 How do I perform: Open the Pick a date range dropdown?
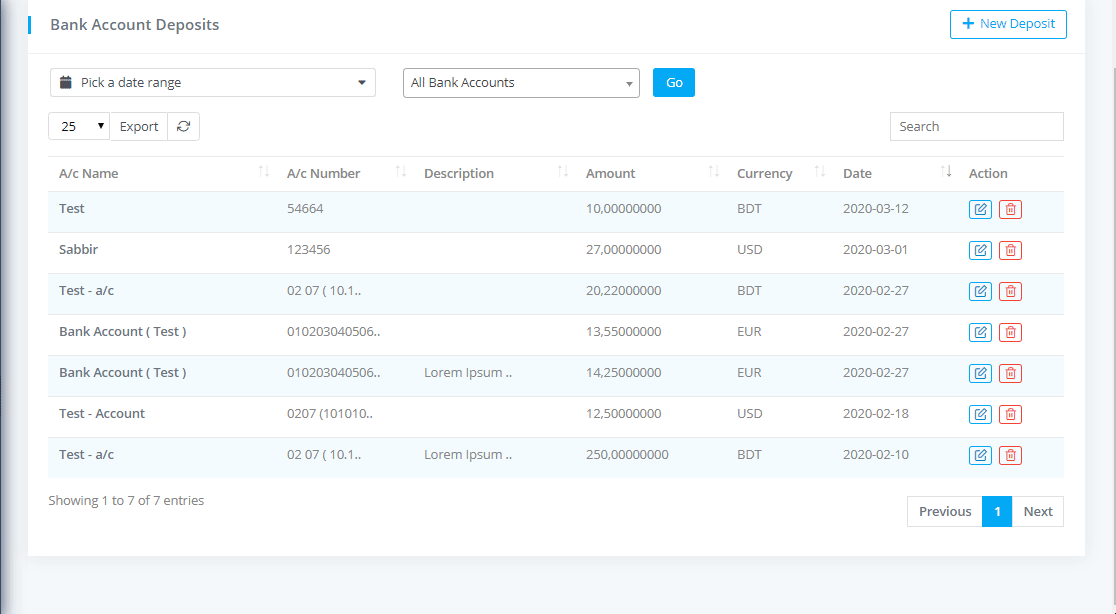click(212, 83)
